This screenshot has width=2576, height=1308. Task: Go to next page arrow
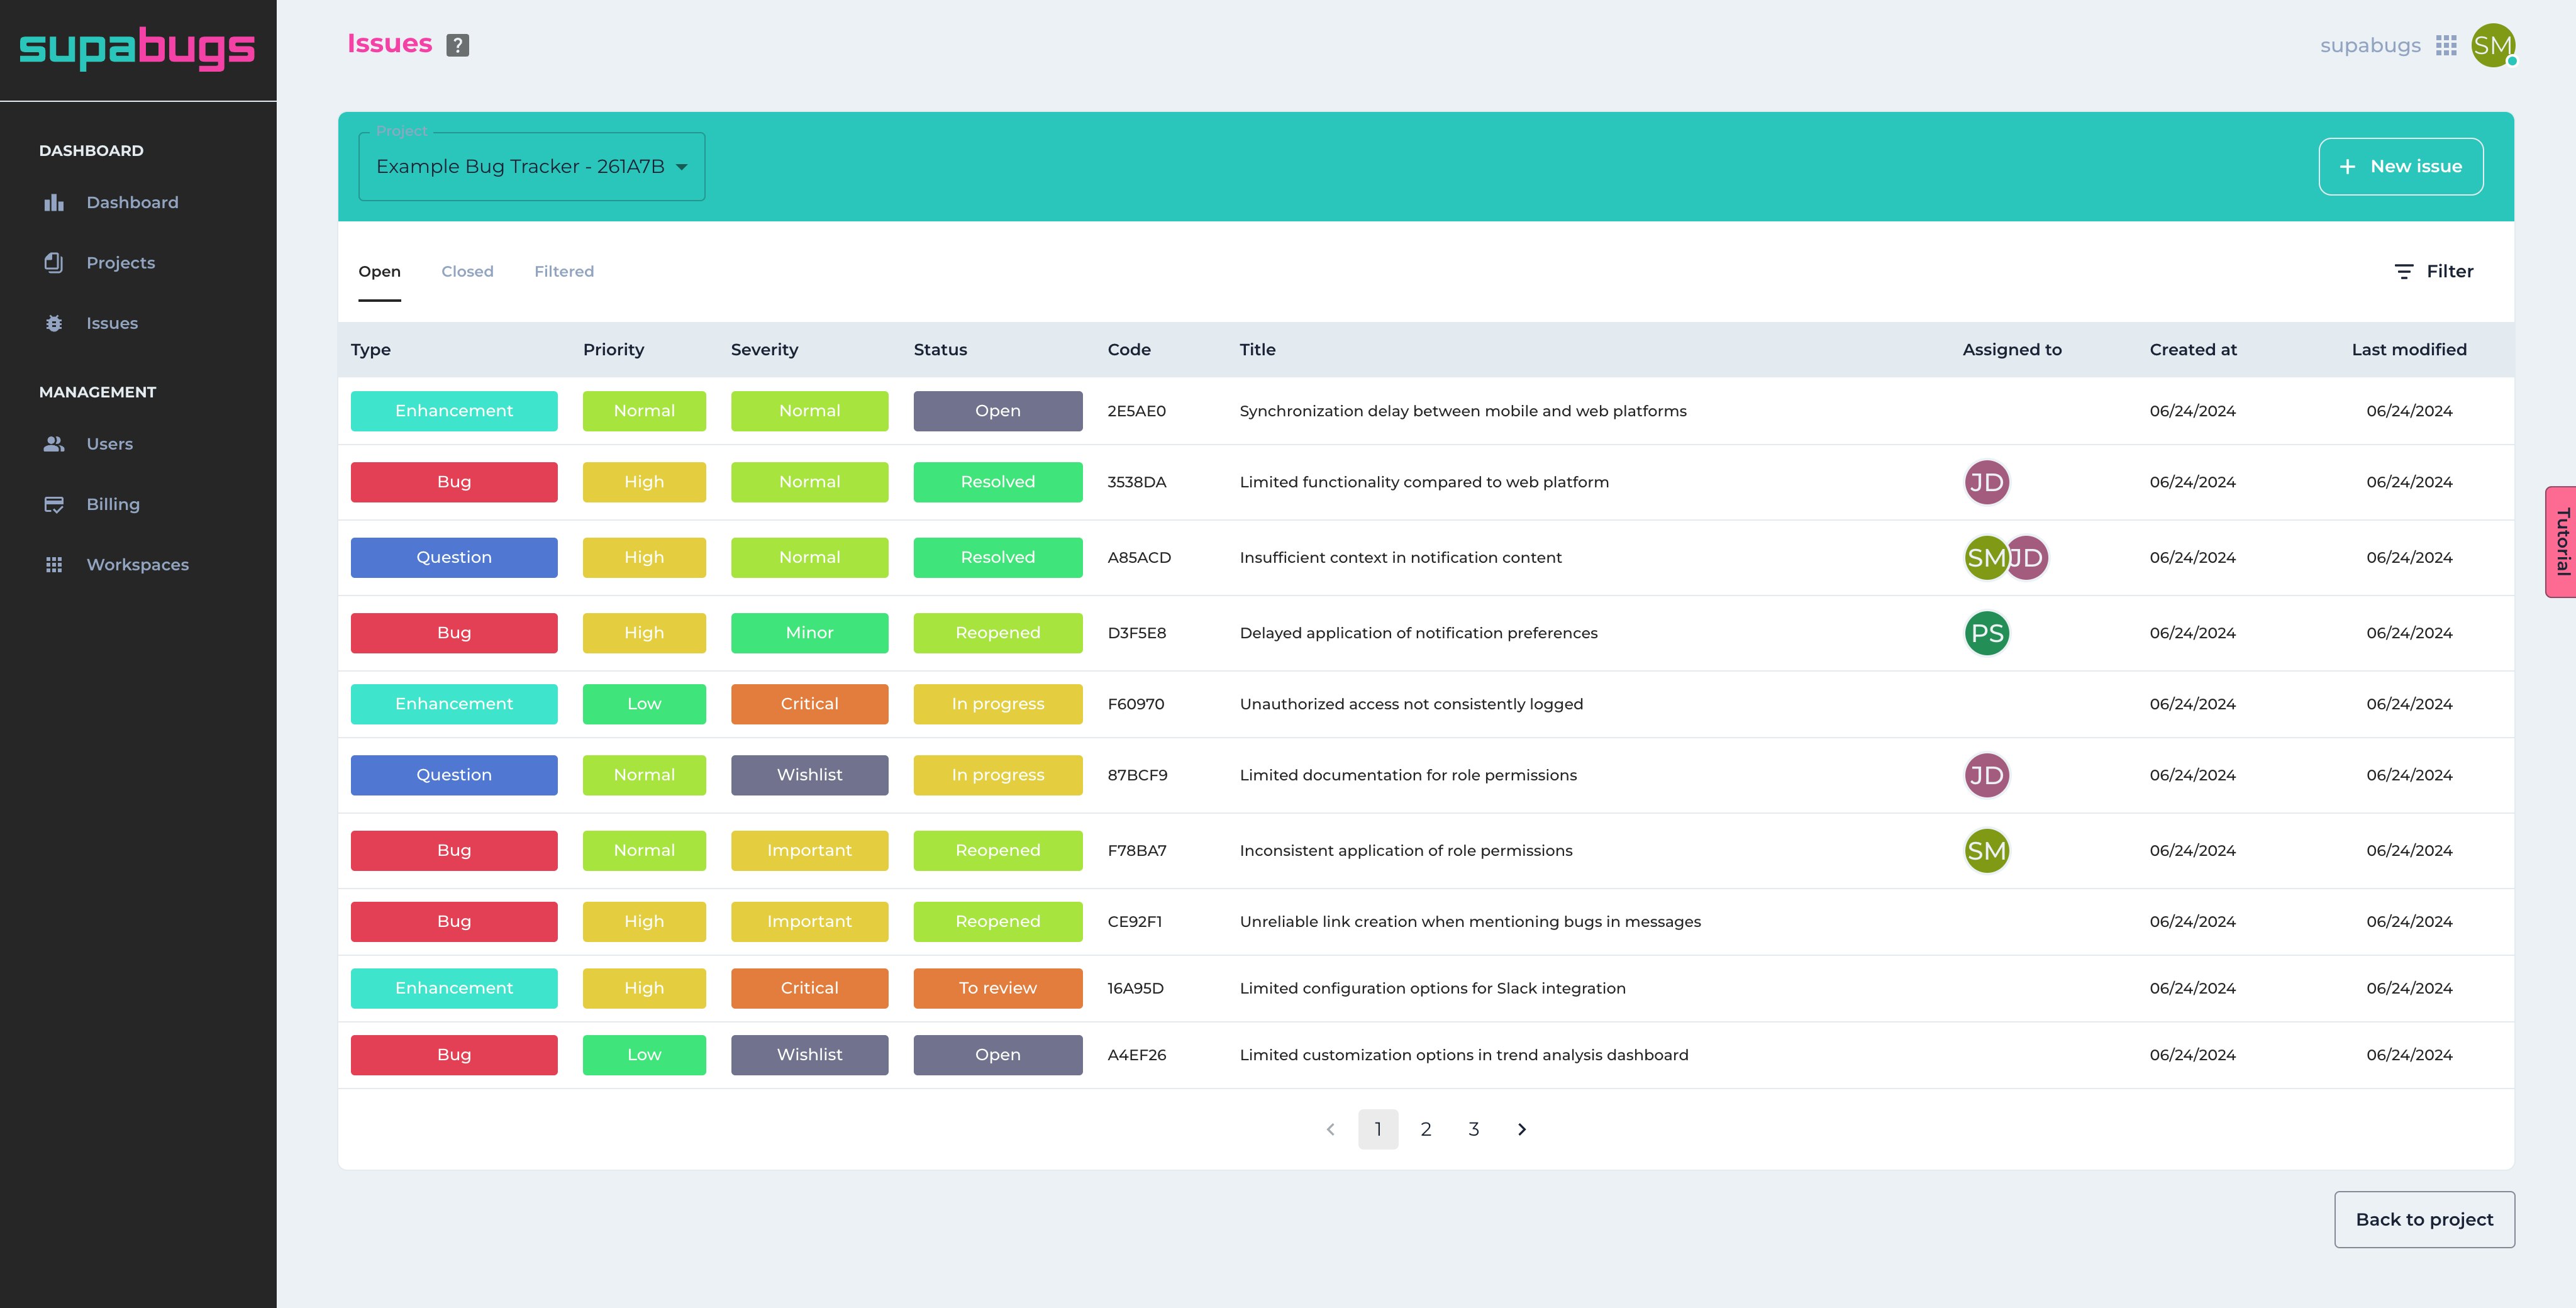1522,1129
